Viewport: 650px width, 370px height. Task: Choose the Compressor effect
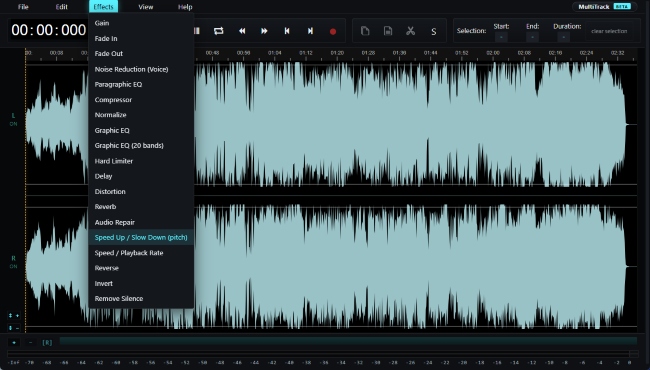pyautogui.click(x=141, y=100)
